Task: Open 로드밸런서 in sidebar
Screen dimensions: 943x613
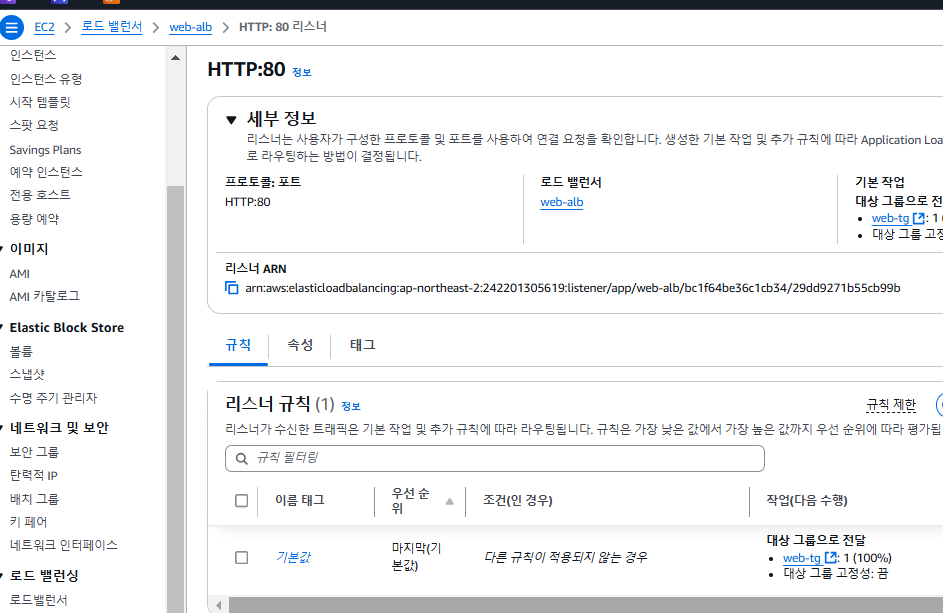Action: (38, 600)
